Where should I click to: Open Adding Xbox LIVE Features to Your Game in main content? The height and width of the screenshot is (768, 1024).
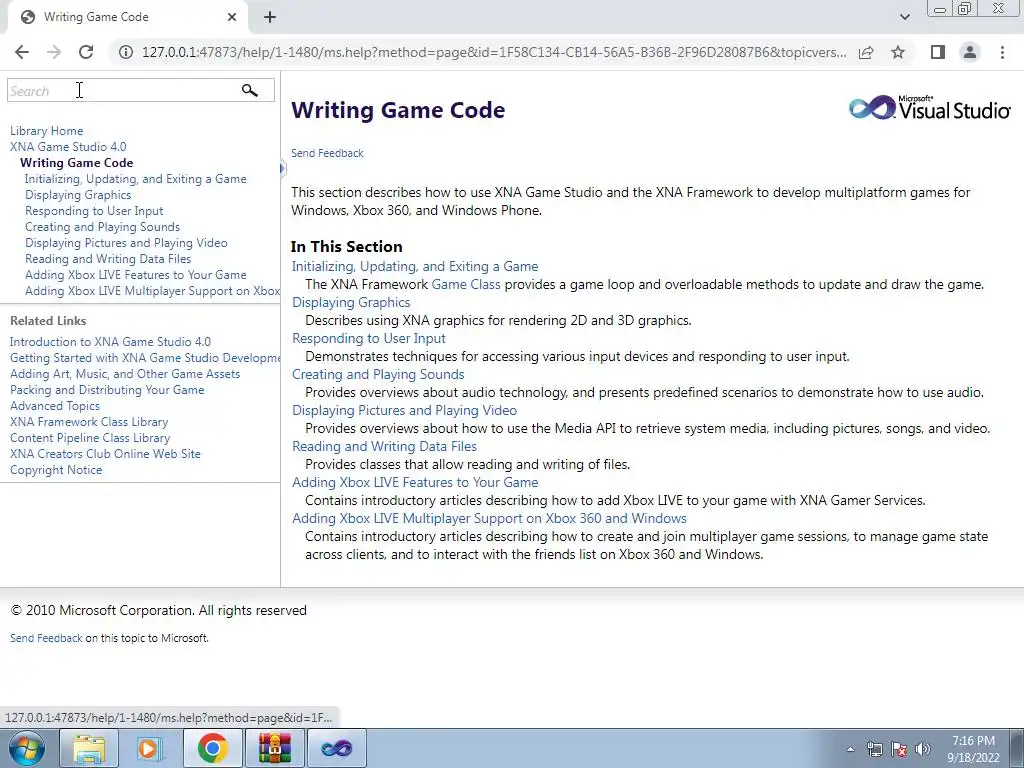415,482
